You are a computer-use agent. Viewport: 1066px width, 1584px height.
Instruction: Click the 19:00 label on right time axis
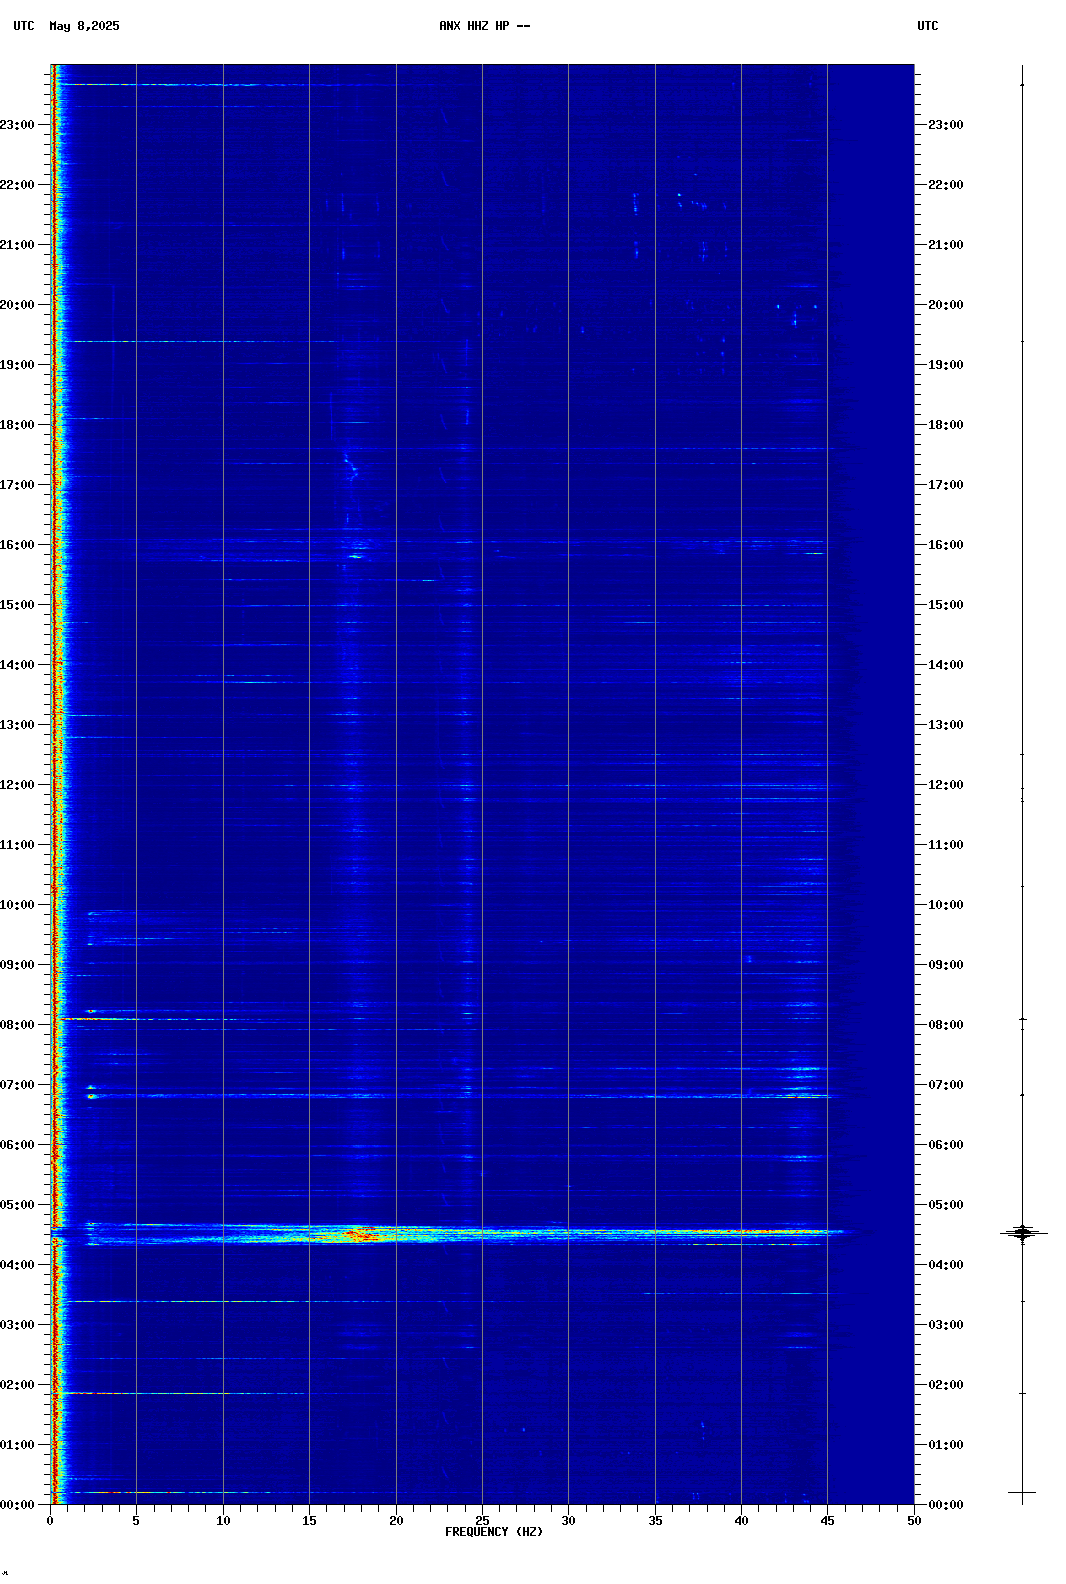[946, 365]
